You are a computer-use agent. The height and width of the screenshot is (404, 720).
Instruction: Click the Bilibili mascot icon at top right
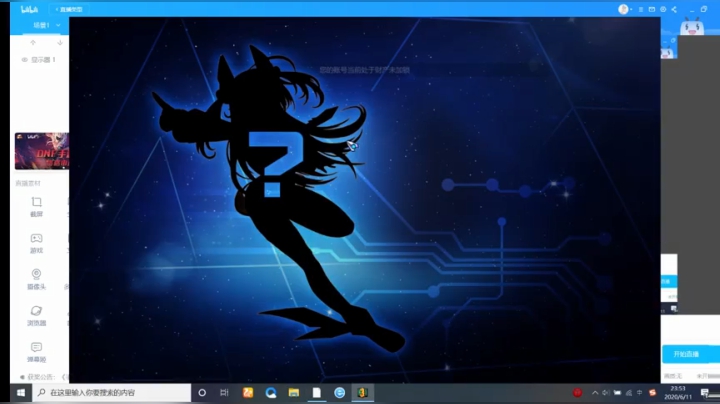coord(692,27)
